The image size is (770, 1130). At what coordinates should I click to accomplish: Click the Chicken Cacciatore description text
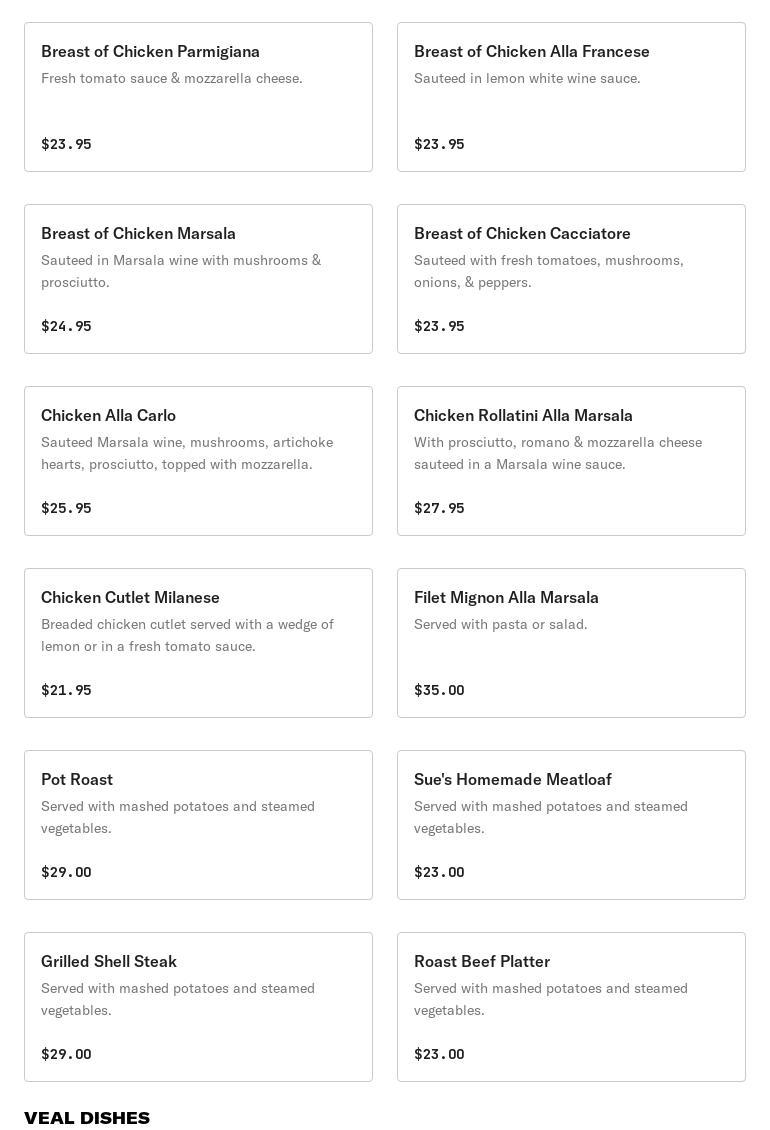(x=548, y=271)
